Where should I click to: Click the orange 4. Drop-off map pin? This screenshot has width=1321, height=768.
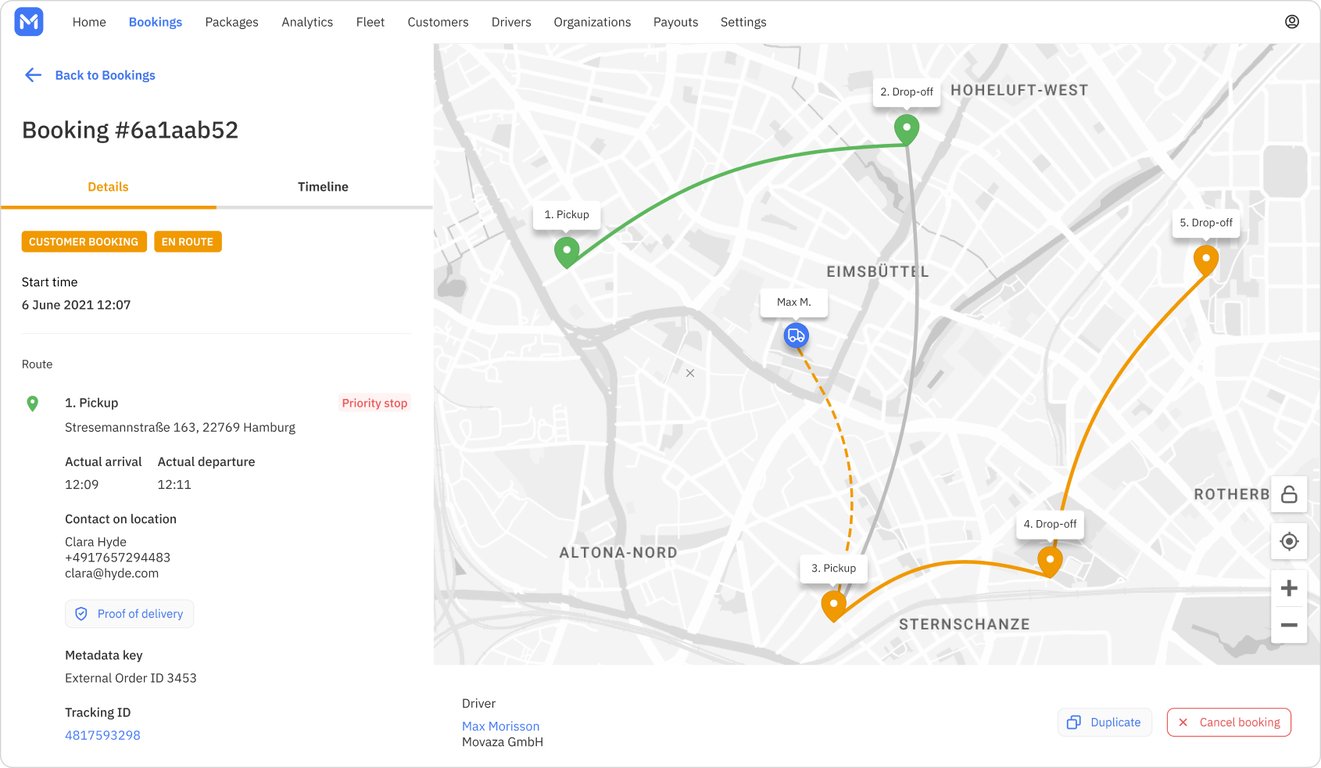point(1049,561)
